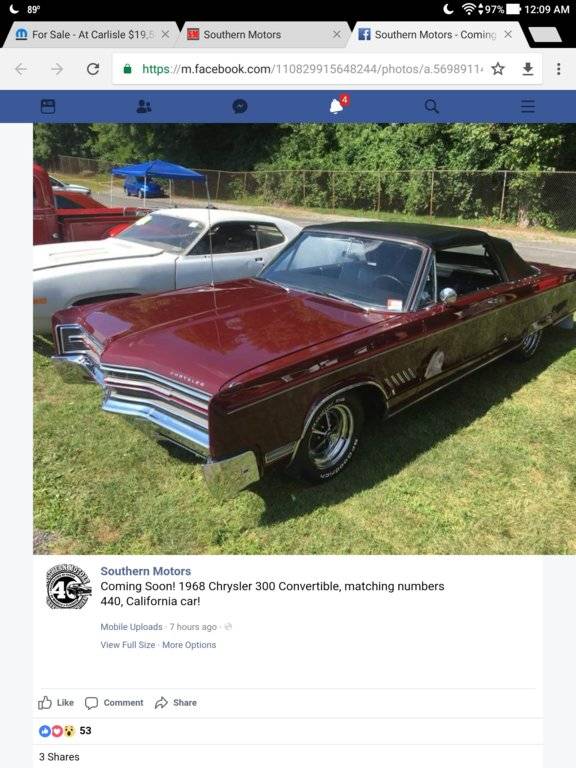576x768 pixels.
Task: Open Chrome three-dot overflow menu
Action: [x=558, y=69]
